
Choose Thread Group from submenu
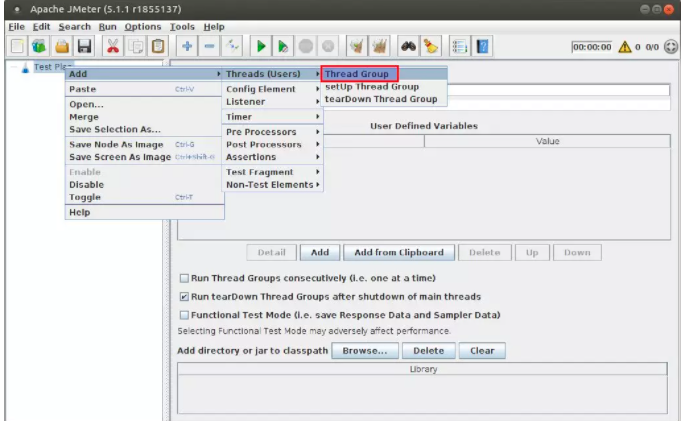pyautogui.click(x=359, y=74)
